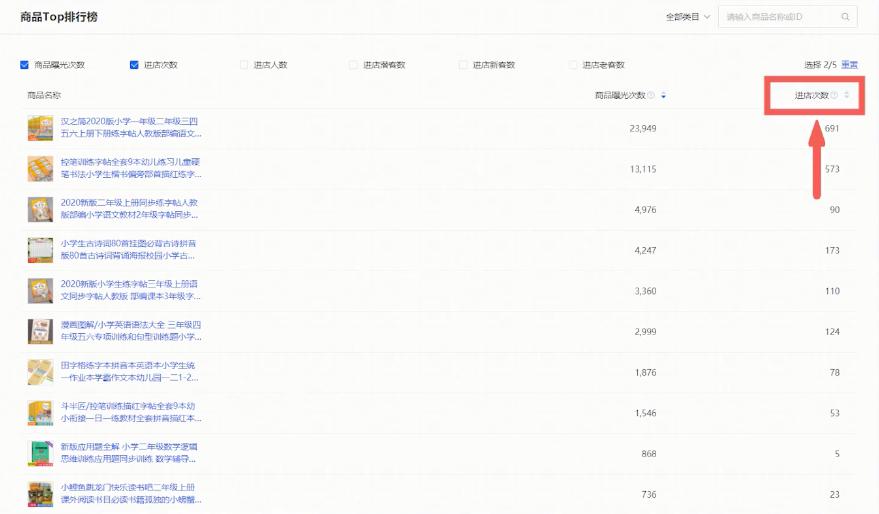Select store visits value 23
Screen dimensions: 879x514
coord(835,494)
